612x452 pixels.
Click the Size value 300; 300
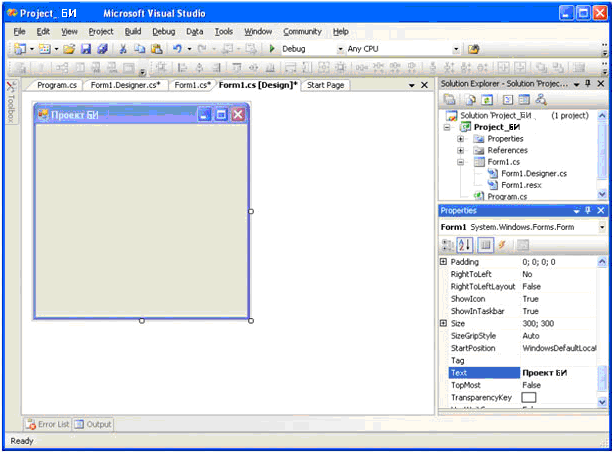tap(538, 323)
